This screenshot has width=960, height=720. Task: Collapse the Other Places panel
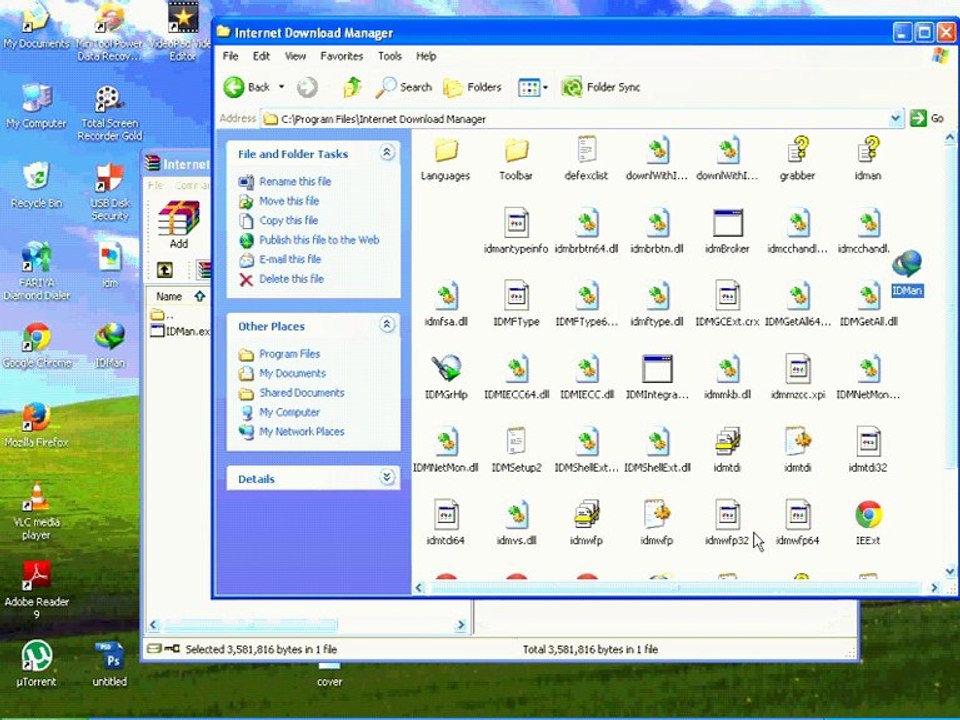(x=387, y=324)
